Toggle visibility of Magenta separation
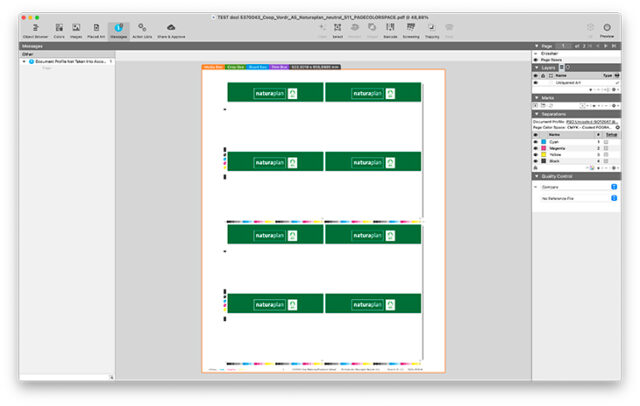Viewport: 640px width, 406px height. 535,148
